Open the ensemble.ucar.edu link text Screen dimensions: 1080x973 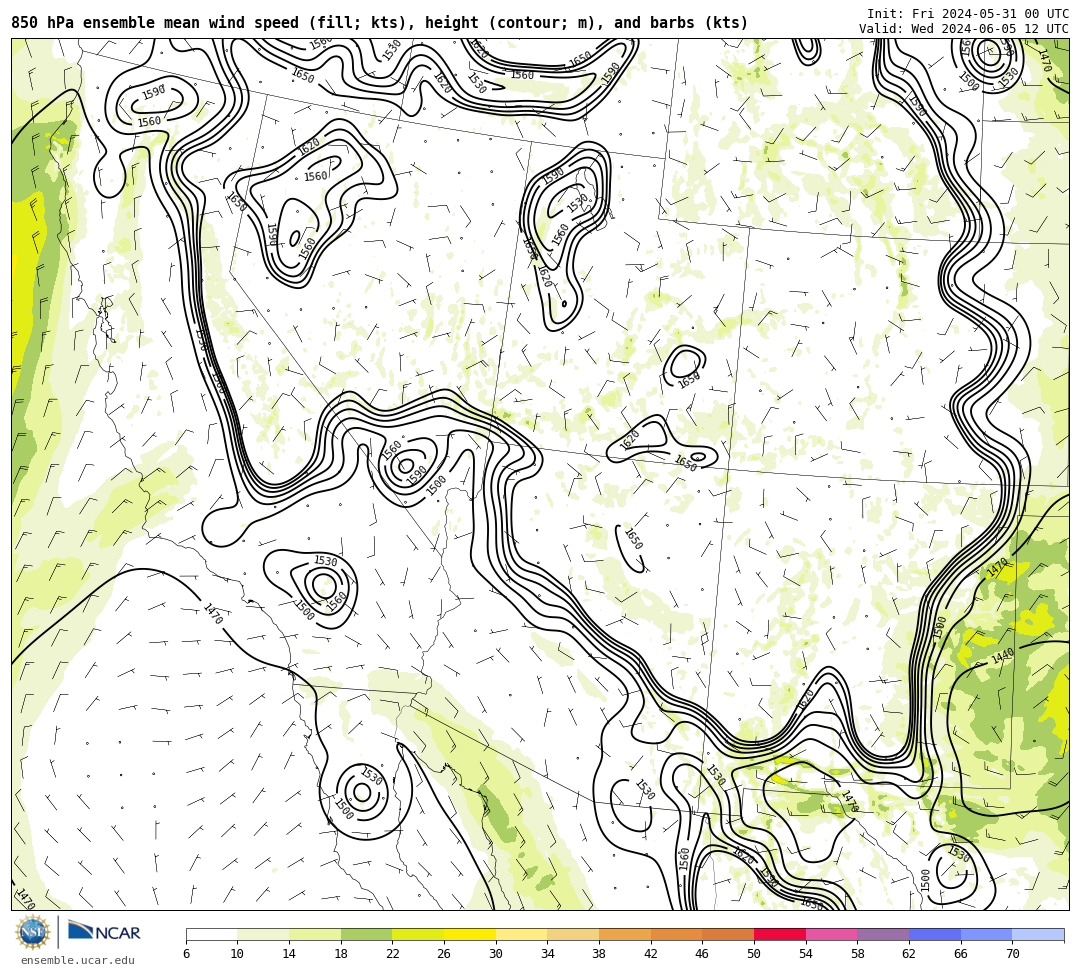click(78, 960)
